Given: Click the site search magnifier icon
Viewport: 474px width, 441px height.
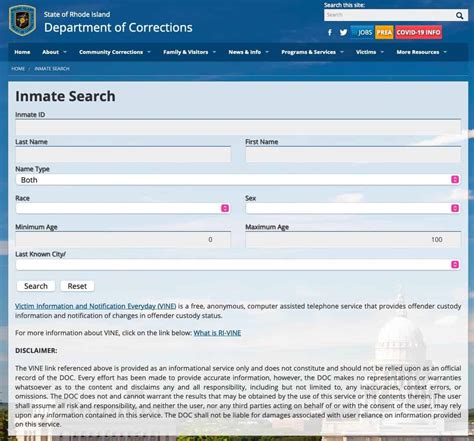Looking at the screenshot, I should [460, 15].
